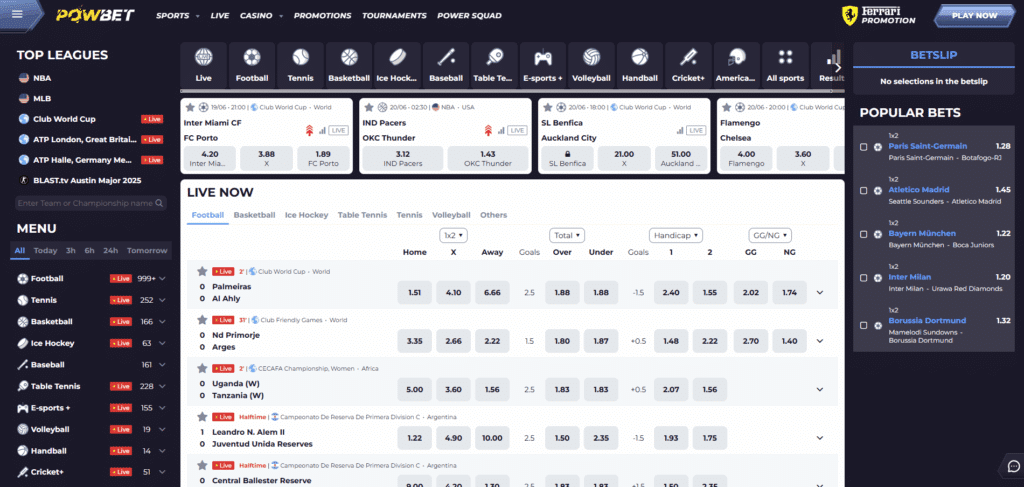Tick the Paris Saint-Germain popular bet checkbox
The width and height of the screenshot is (1024, 487).
click(863, 147)
